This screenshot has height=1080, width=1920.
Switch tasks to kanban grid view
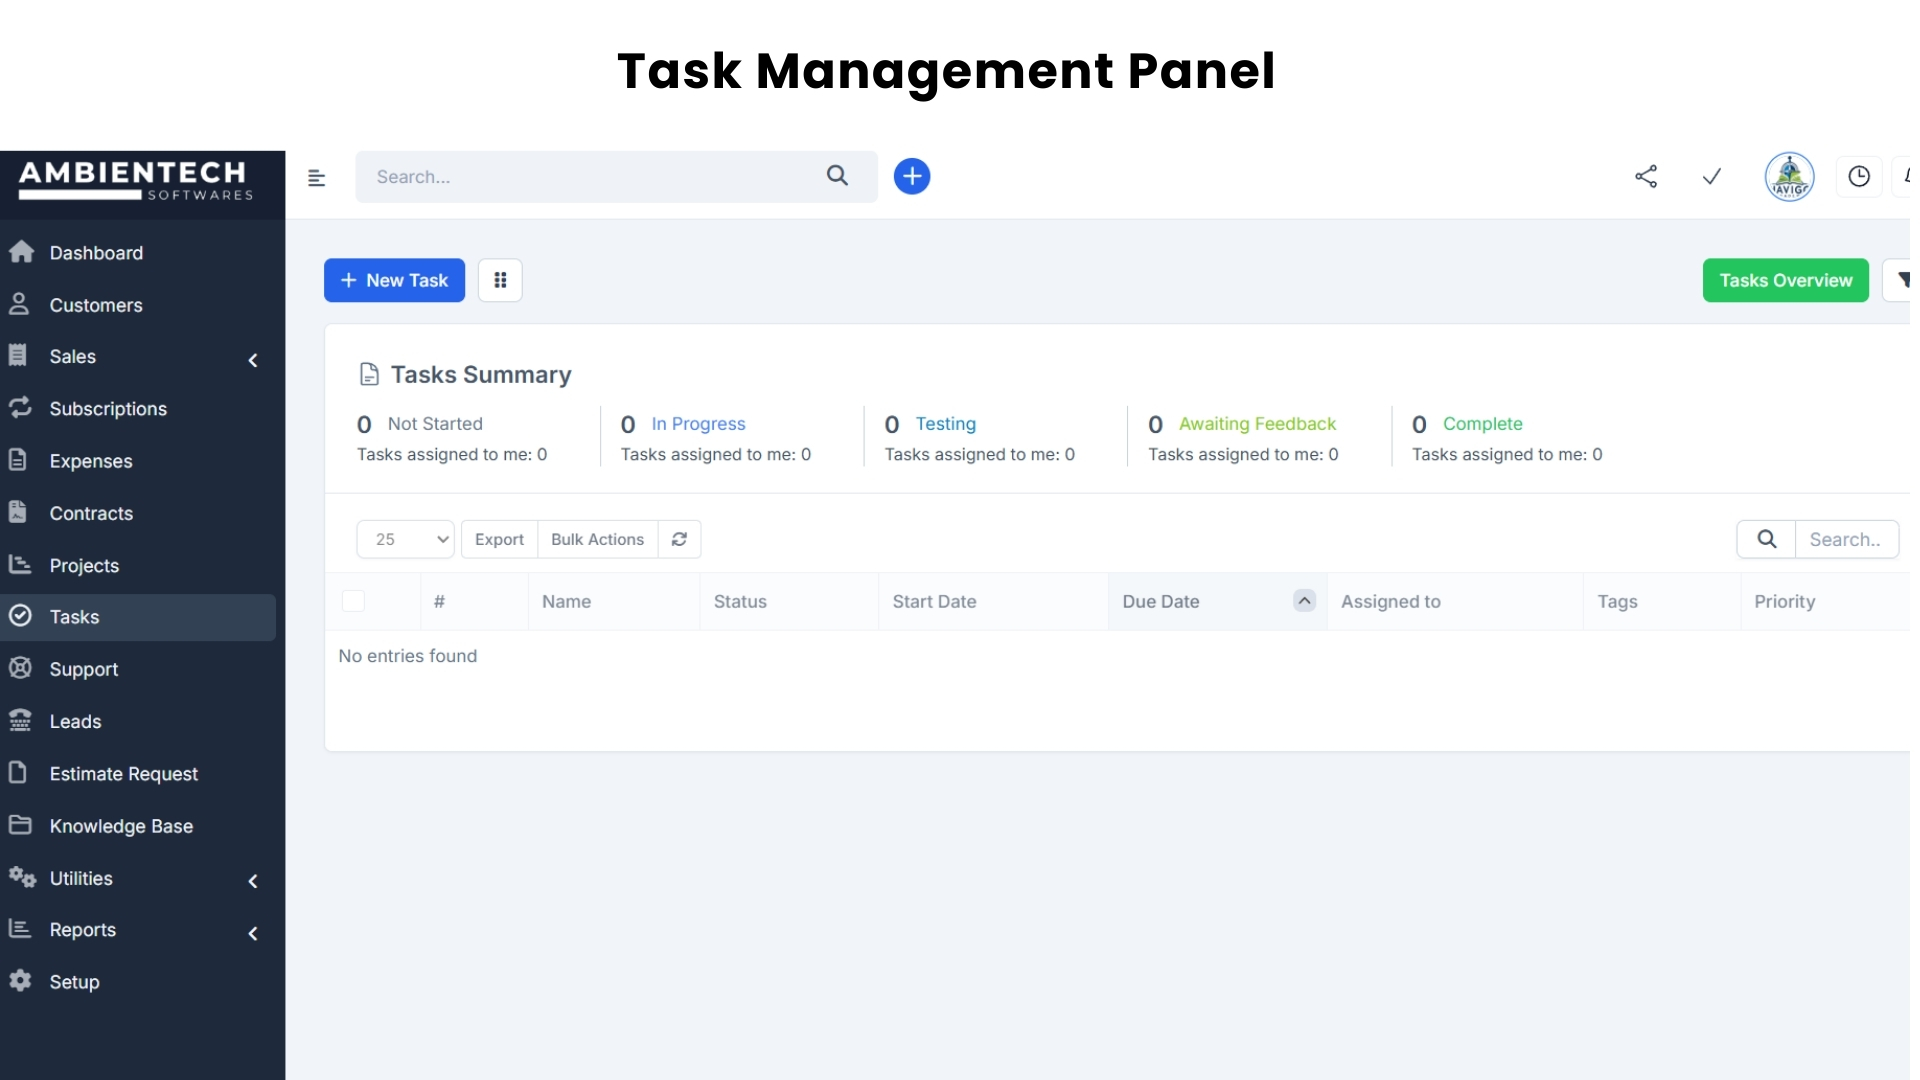pos(499,280)
